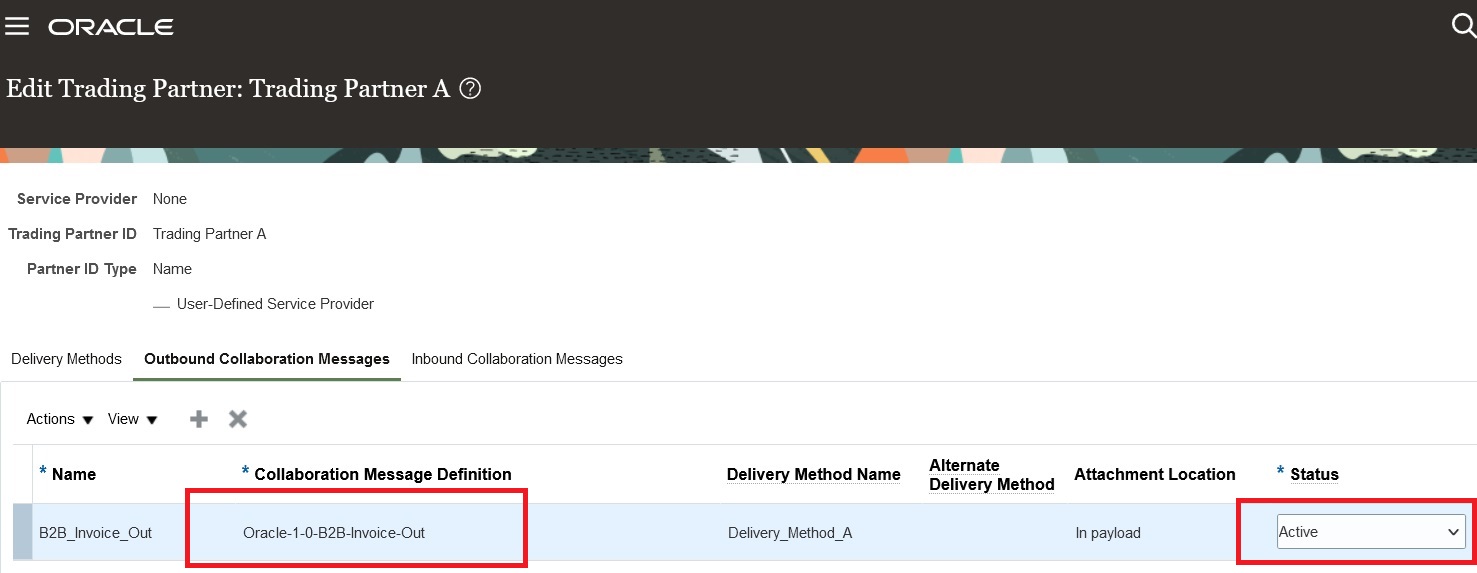Click the Oracle logo
1477x573 pixels.
[x=111, y=27]
